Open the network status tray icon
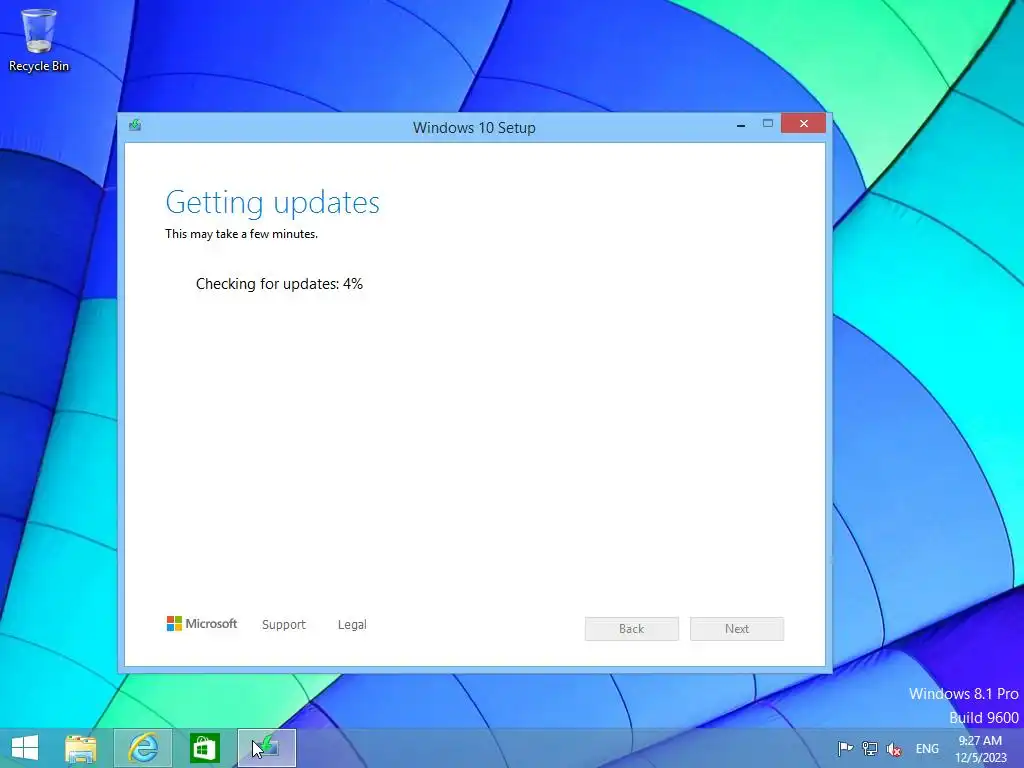The height and width of the screenshot is (768, 1024). [x=870, y=748]
